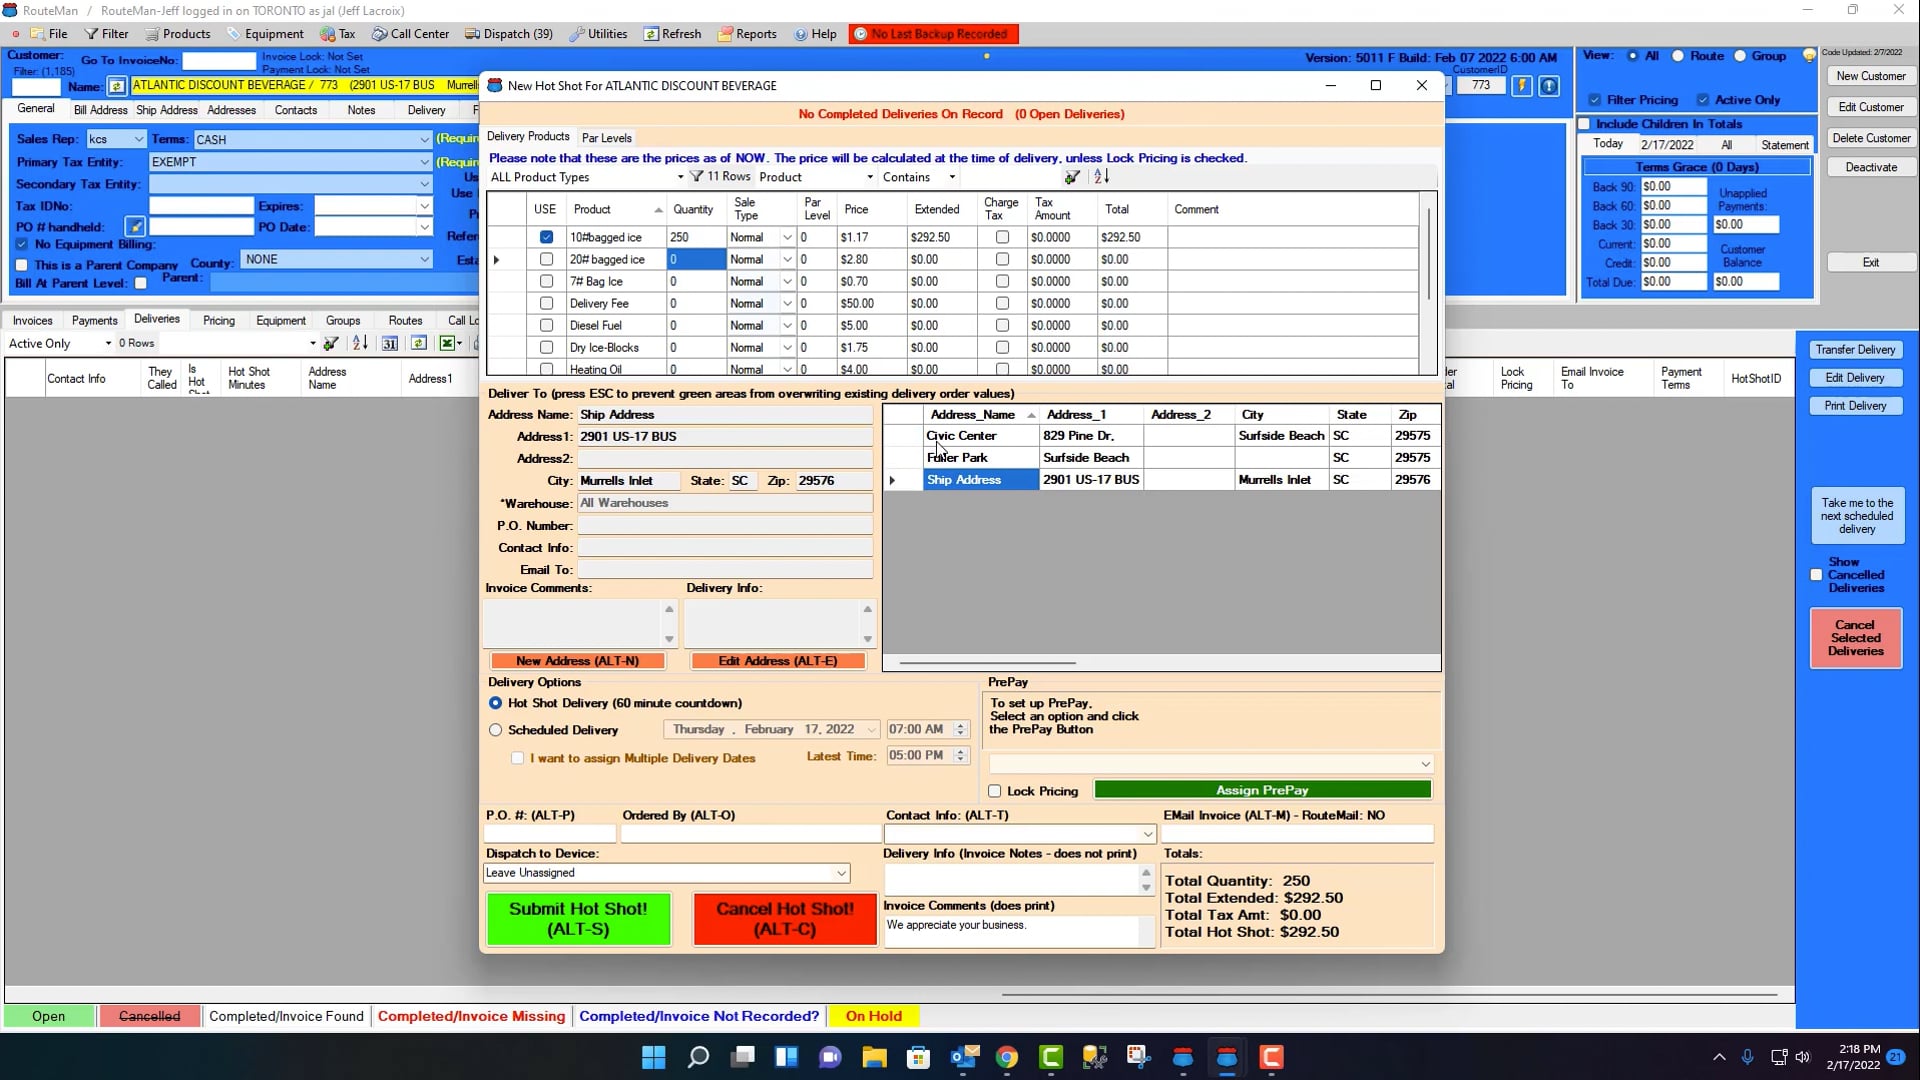Click the P.O. # (ALT-P) input field
This screenshot has height=1080, width=1920.
(x=550, y=834)
